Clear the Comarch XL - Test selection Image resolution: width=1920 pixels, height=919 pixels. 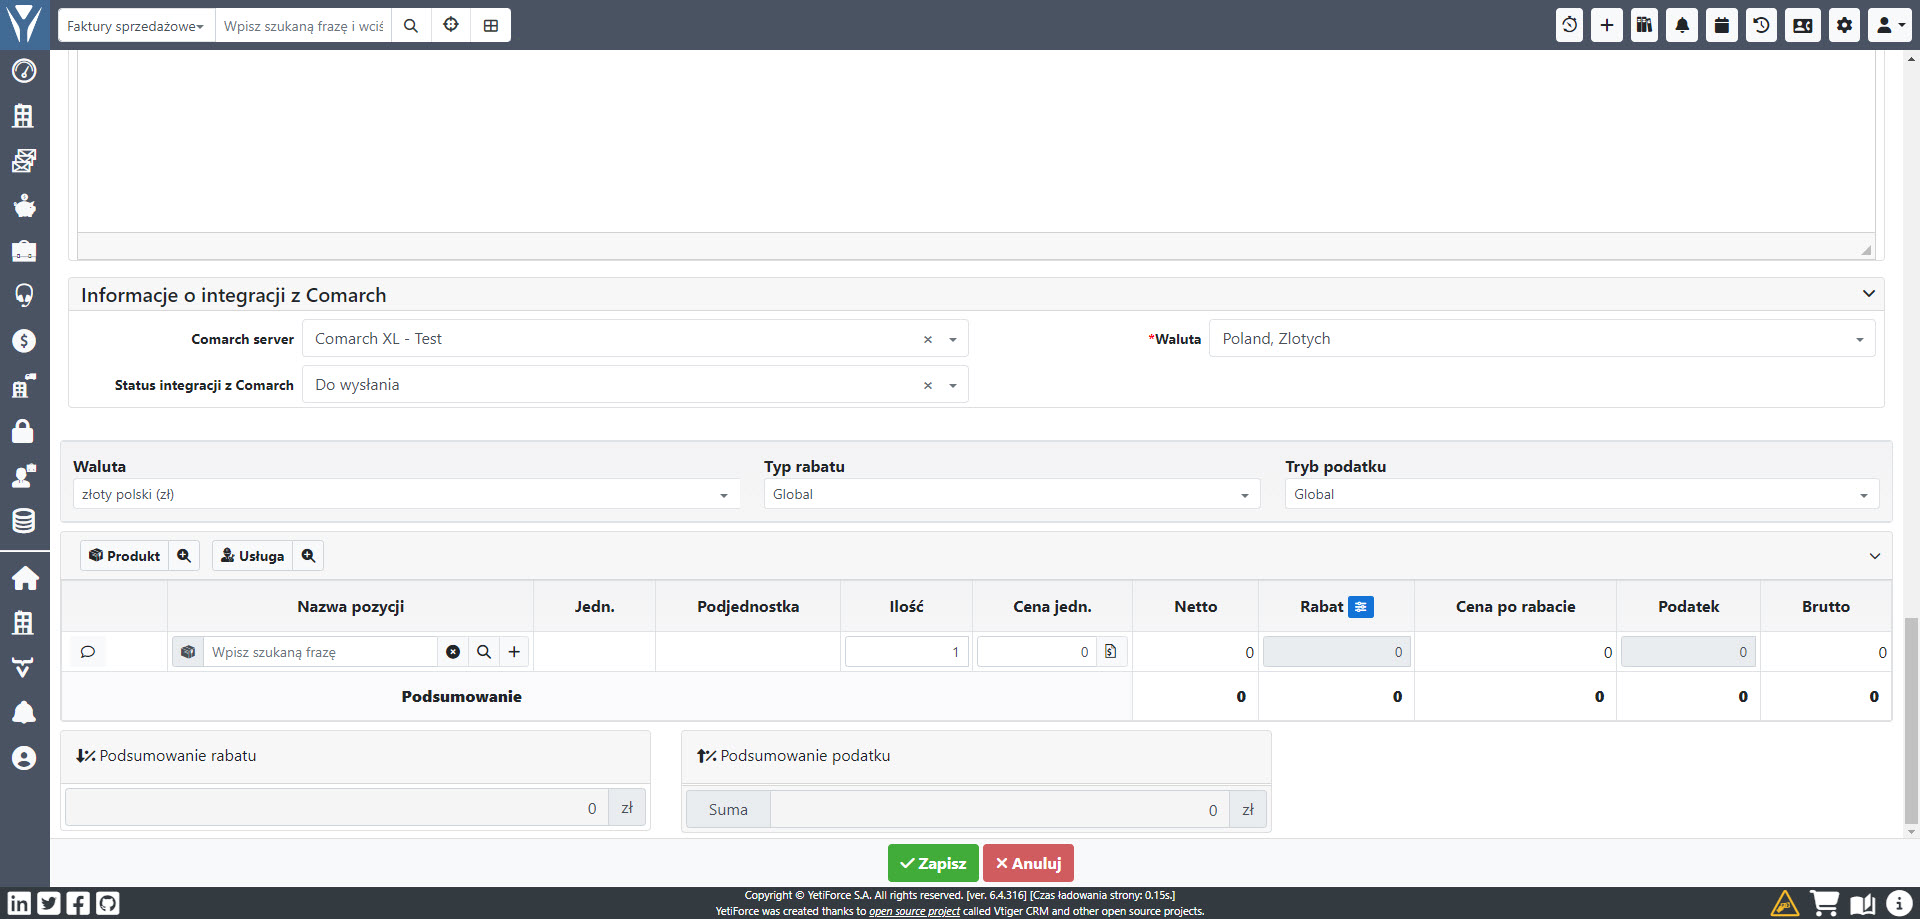click(928, 340)
